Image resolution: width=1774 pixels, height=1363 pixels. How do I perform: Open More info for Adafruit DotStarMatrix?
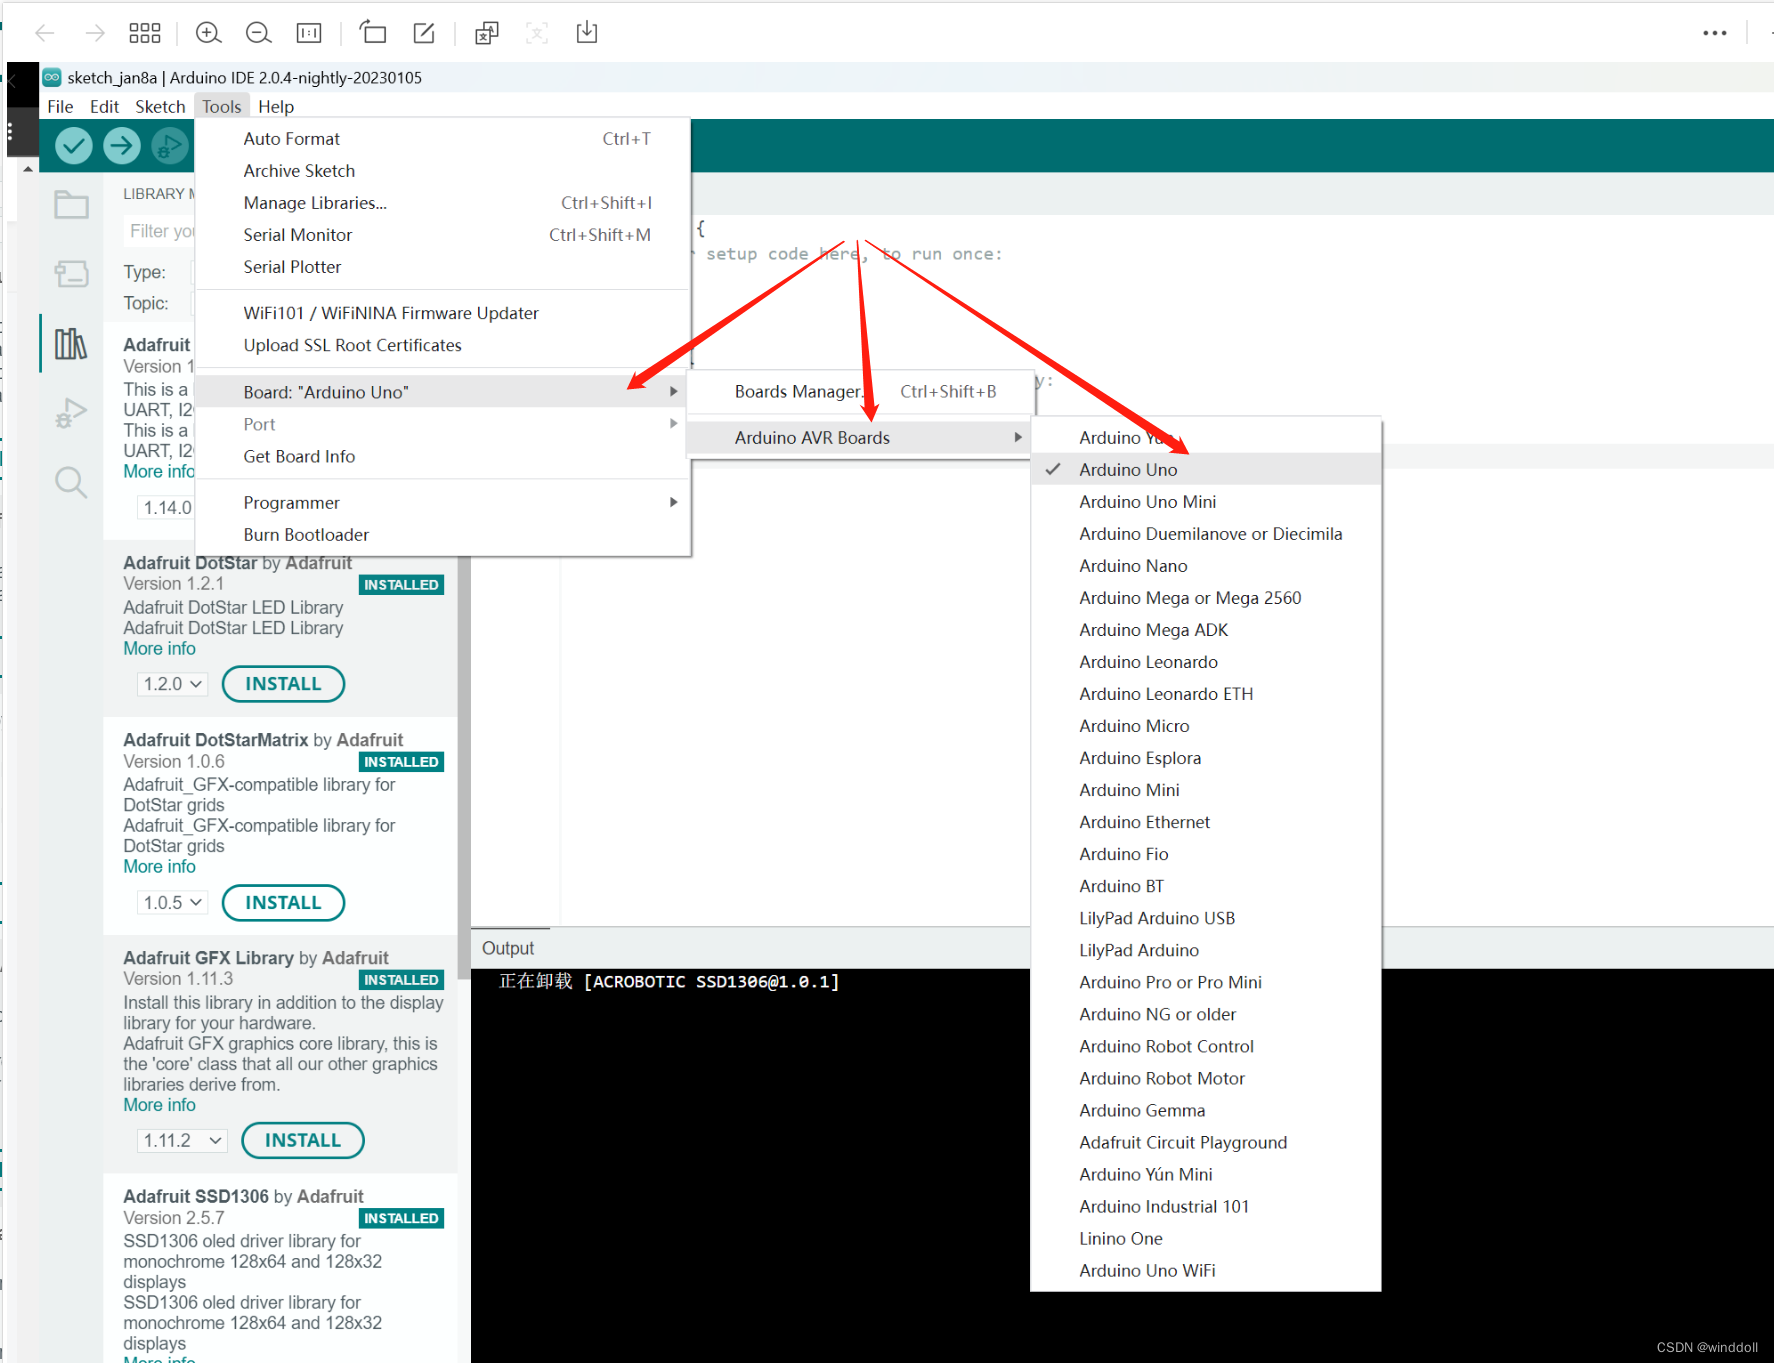159,866
